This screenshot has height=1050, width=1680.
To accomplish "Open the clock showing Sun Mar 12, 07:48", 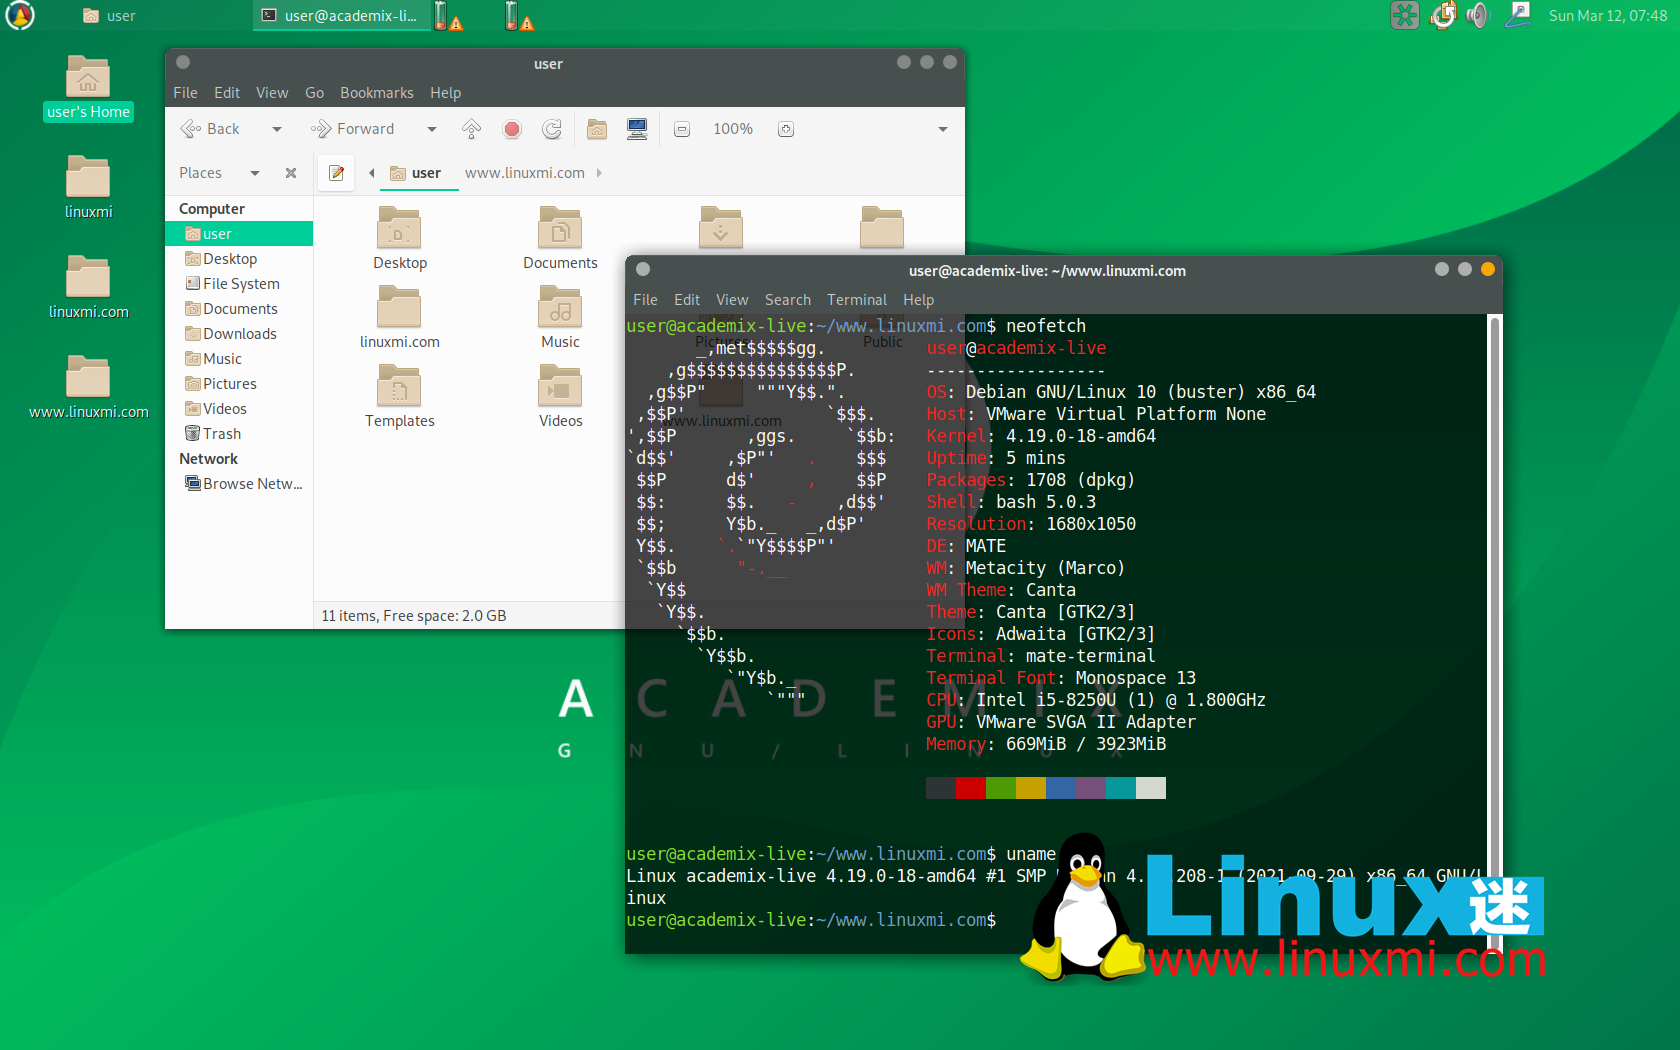I will pos(1608,16).
